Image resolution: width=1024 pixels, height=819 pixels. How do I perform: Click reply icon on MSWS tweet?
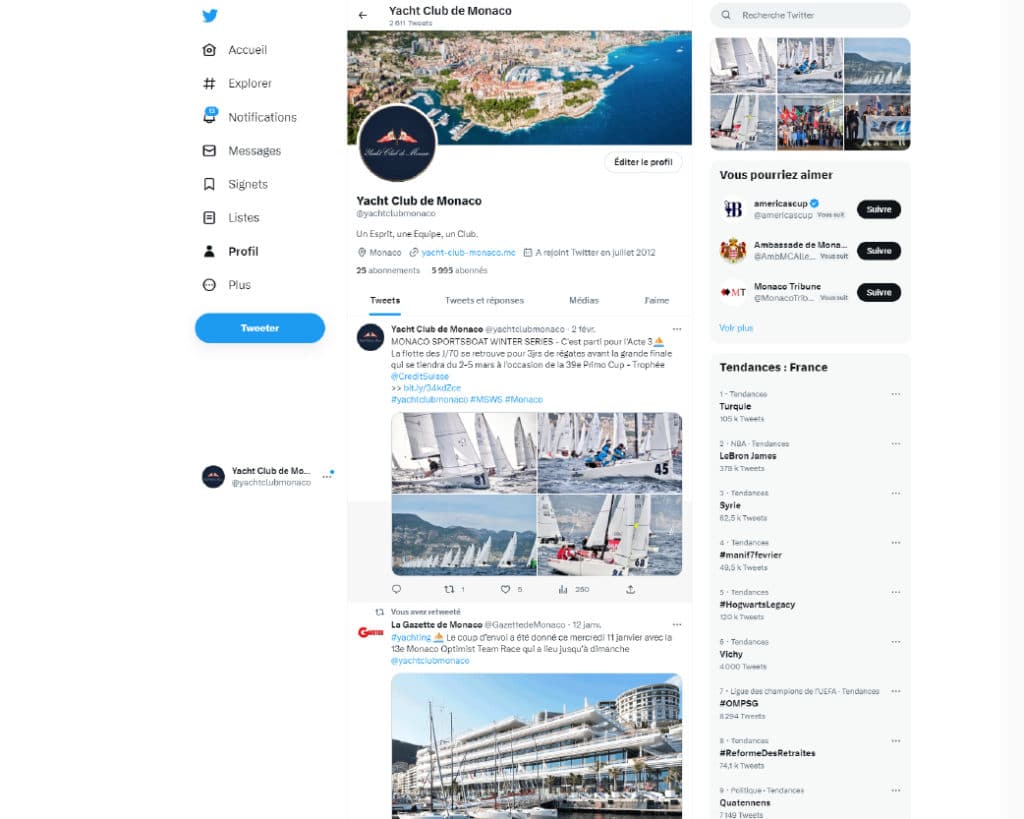[x=396, y=589]
